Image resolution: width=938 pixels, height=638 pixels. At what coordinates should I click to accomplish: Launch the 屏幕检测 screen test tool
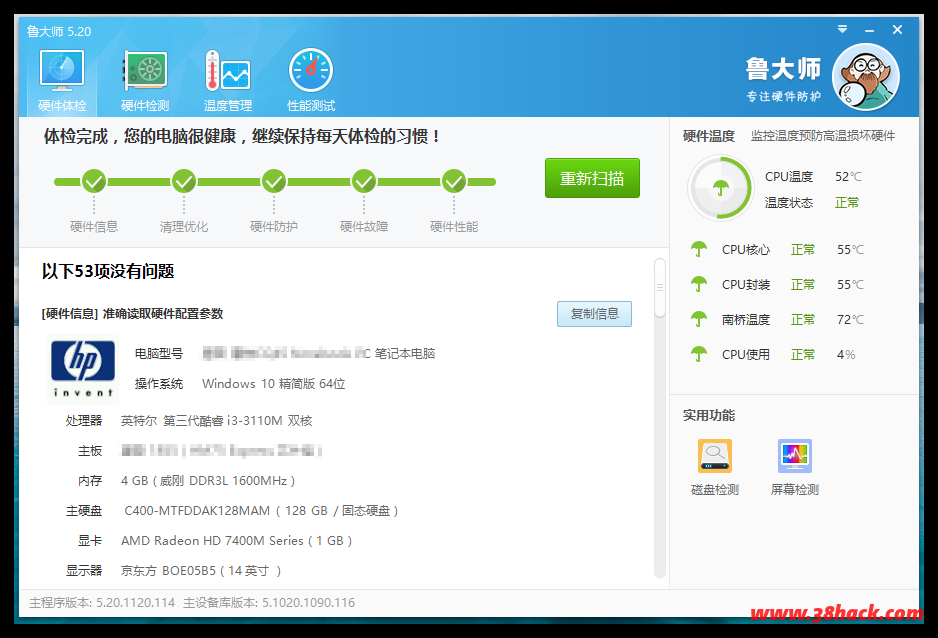[794, 468]
